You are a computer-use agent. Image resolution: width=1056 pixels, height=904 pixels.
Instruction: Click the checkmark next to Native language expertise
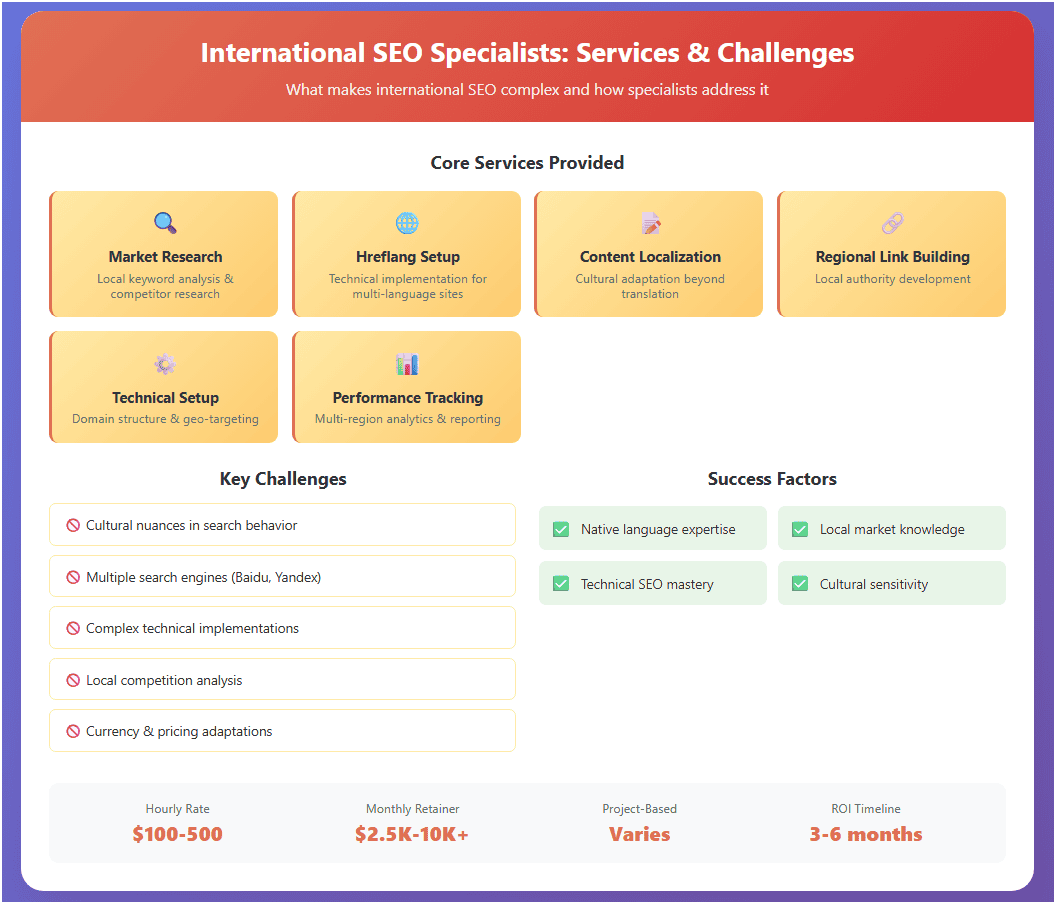[561, 529]
